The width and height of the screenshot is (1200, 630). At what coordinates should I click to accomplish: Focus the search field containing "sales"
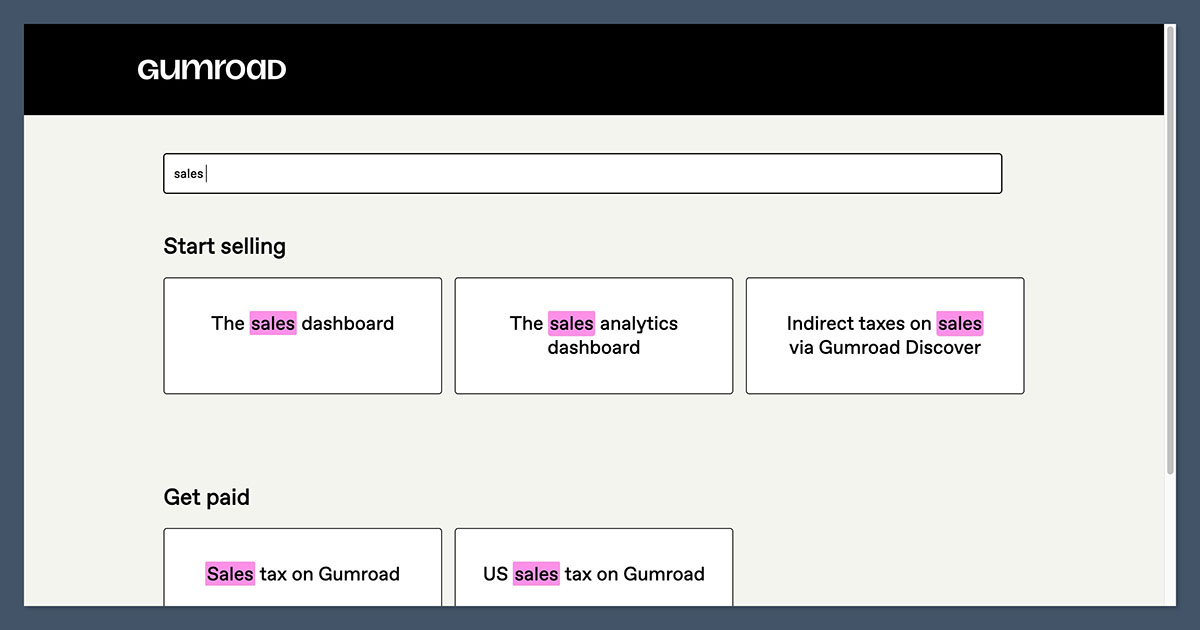tap(582, 173)
